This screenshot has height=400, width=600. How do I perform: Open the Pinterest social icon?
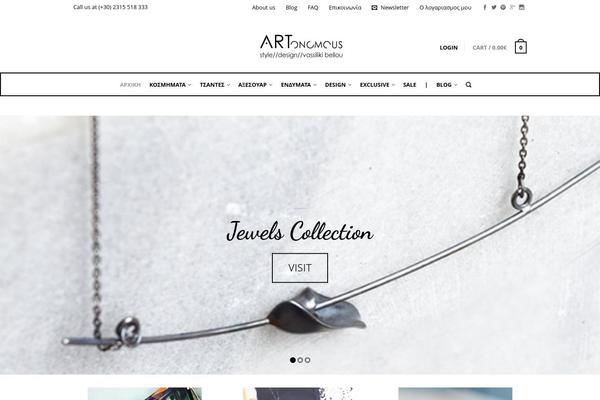pyautogui.click(x=503, y=7)
